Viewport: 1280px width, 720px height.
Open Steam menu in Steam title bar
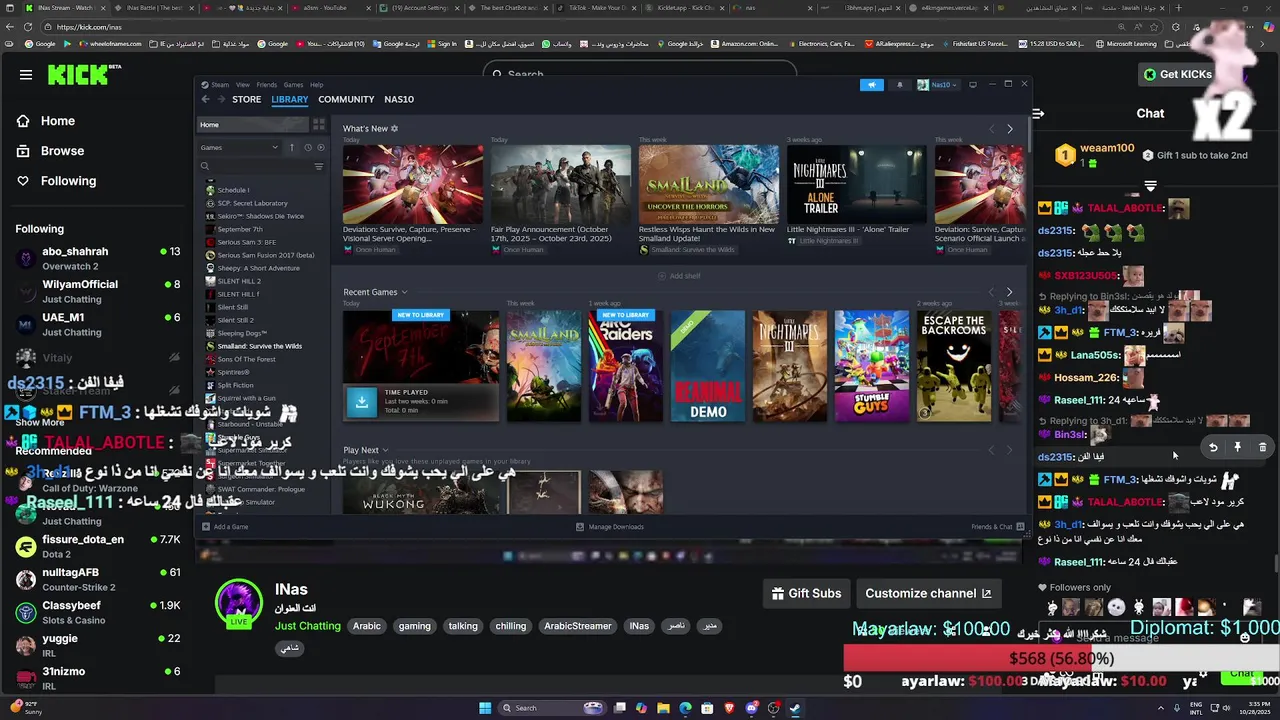click(x=220, y=85)
